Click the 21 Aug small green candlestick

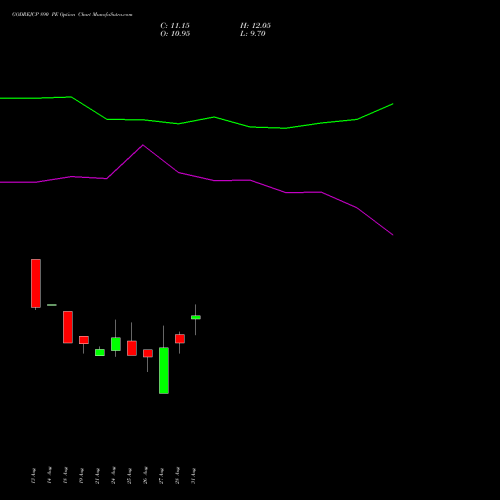(100, 352)
